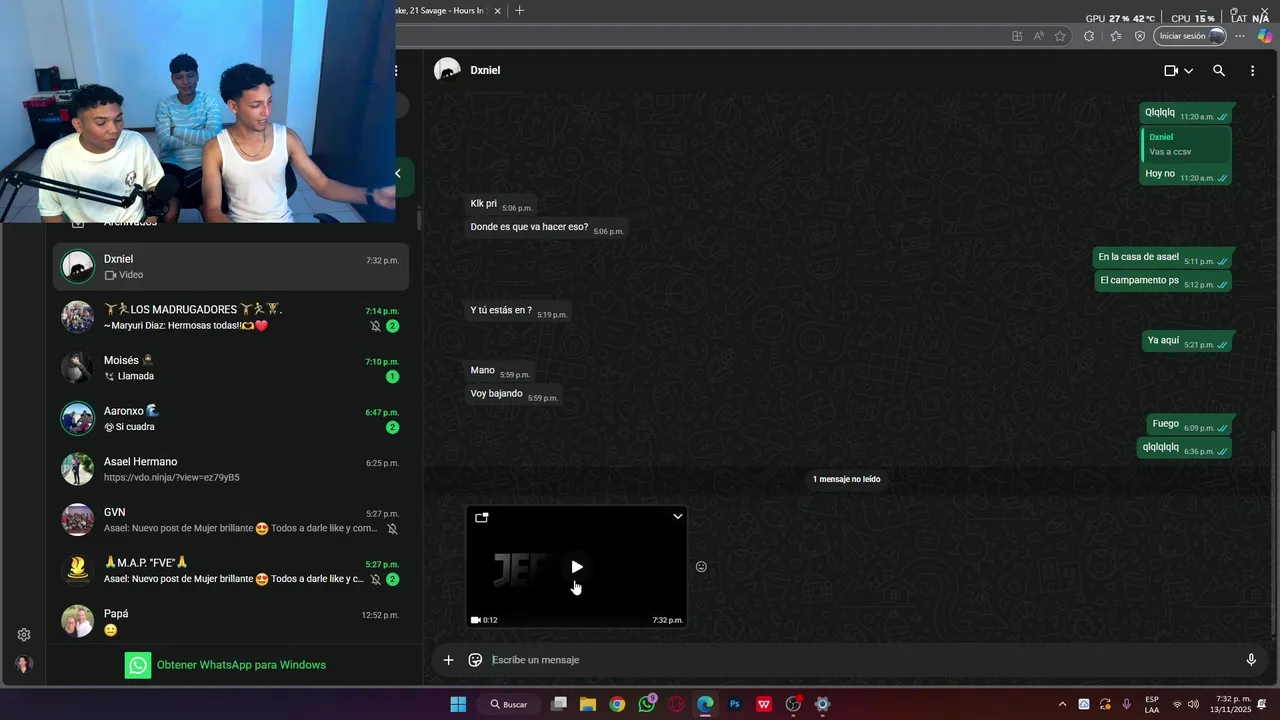
Task: Open Google Chrome from the taskbar
Action: point(617,704)
